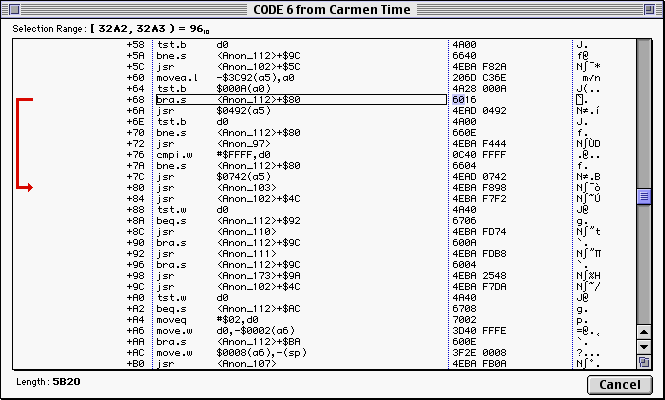Image resolution: width=665 pixels, height=400 pixels.
Task: Click the <Anon_97> jsr operand
Action: (x=240, y=143)
